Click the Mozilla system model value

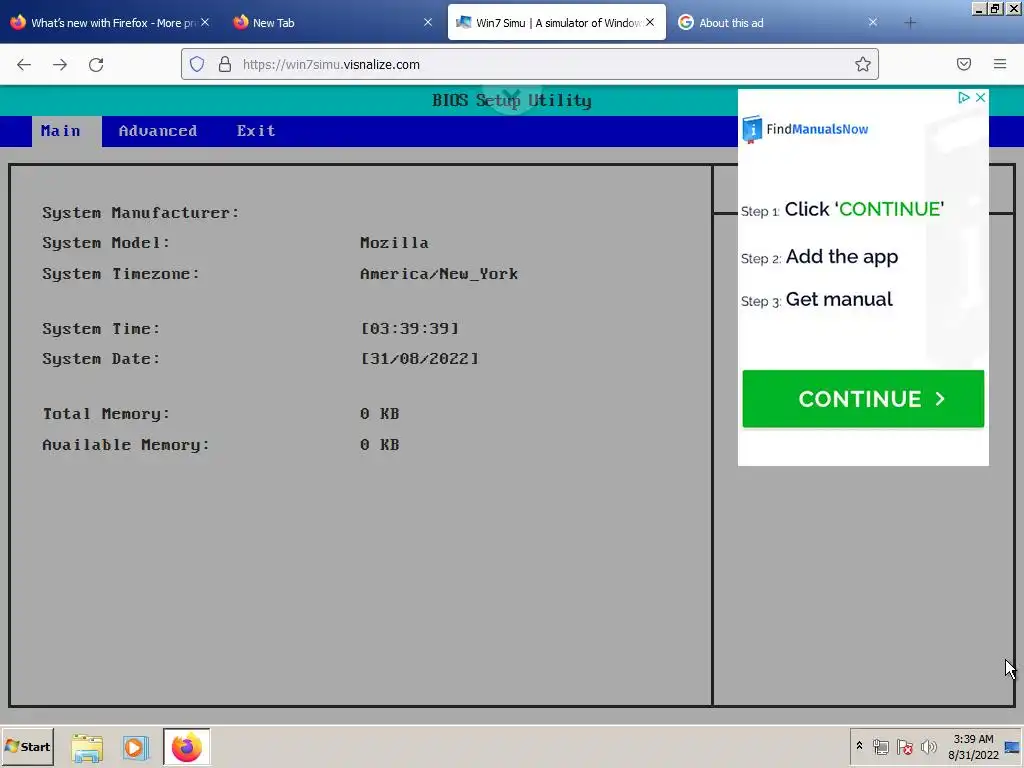click(394, 243)
